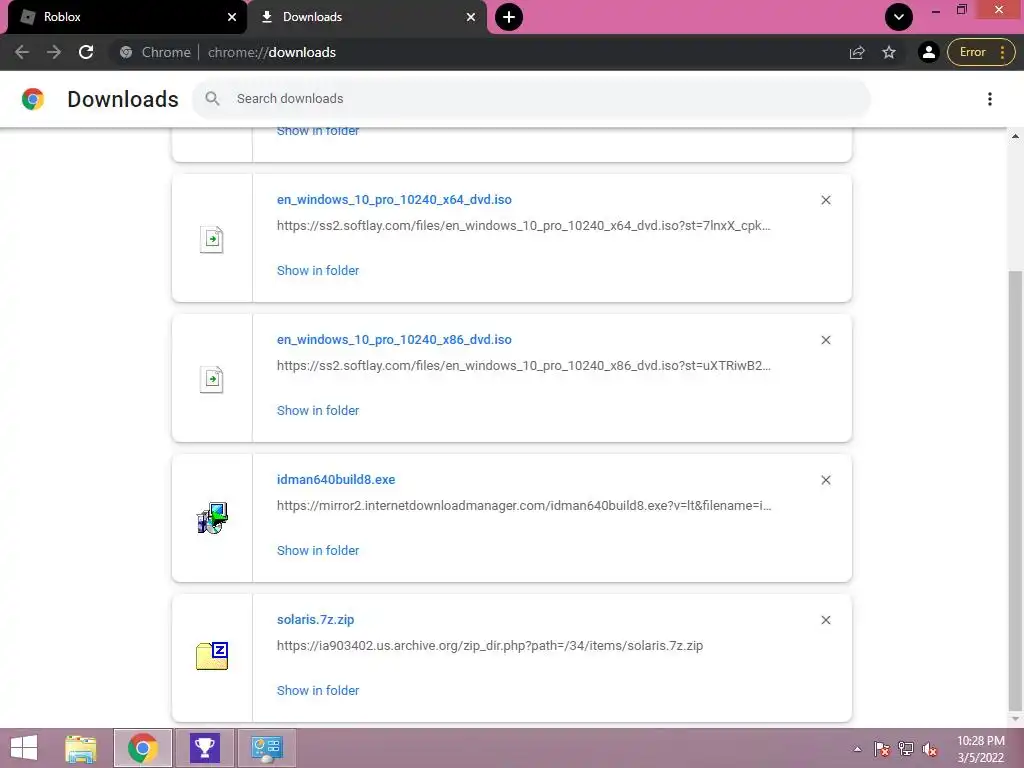
Task: Click the Error update button
Action: [x=981, y=52]
